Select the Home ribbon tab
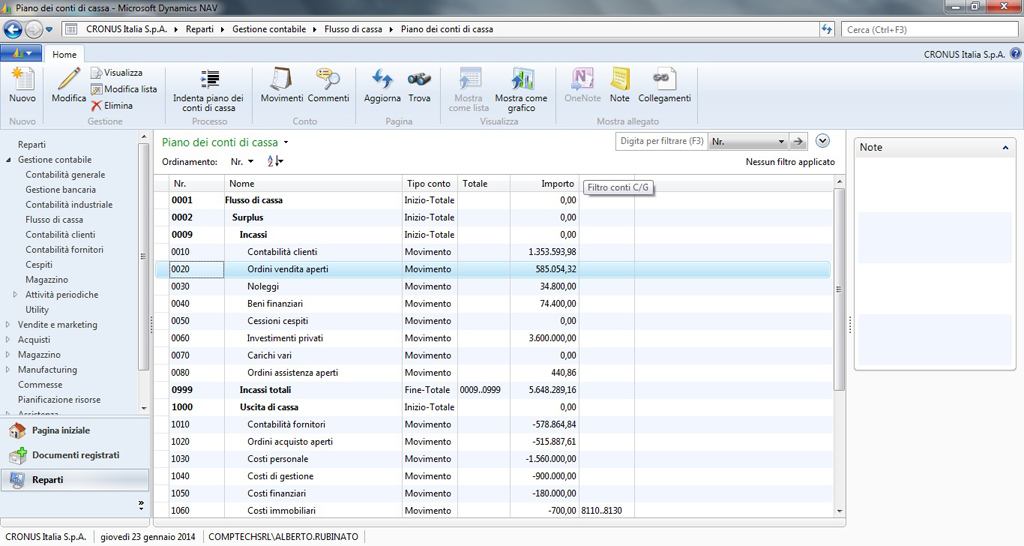 click(x=64, y=54)
